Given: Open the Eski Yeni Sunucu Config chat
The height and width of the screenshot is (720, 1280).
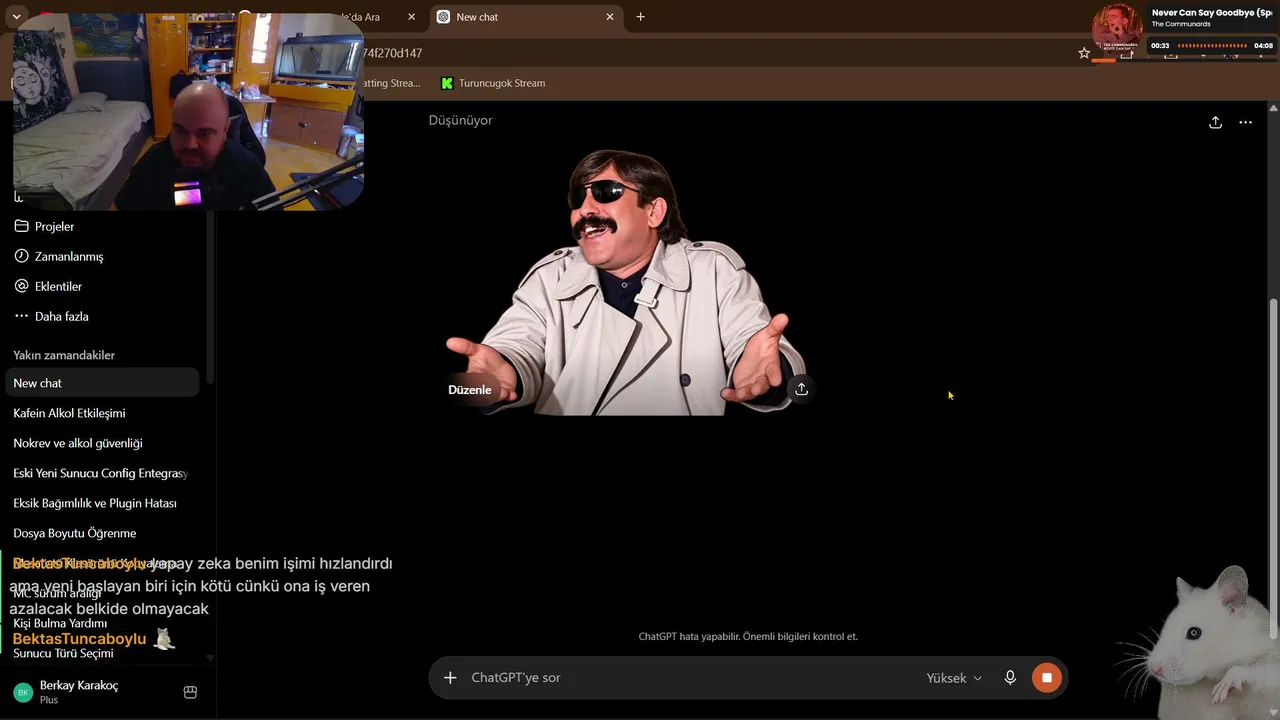Looking at the screenshot, I should point(102,473).
